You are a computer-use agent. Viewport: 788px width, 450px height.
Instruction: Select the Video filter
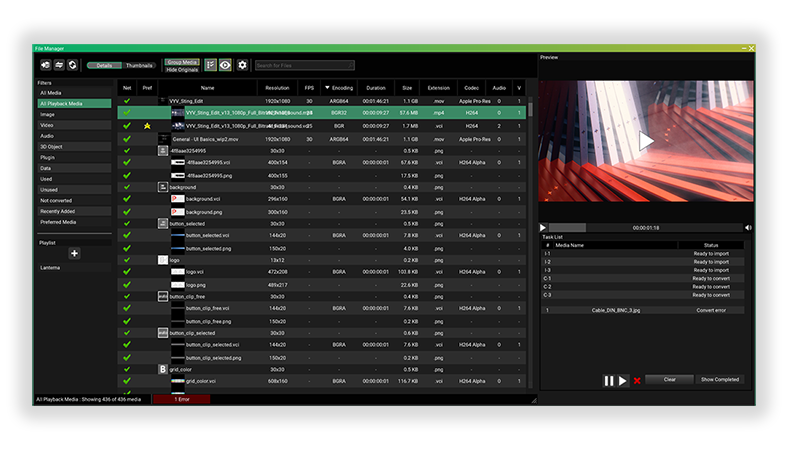click(74, 125)
